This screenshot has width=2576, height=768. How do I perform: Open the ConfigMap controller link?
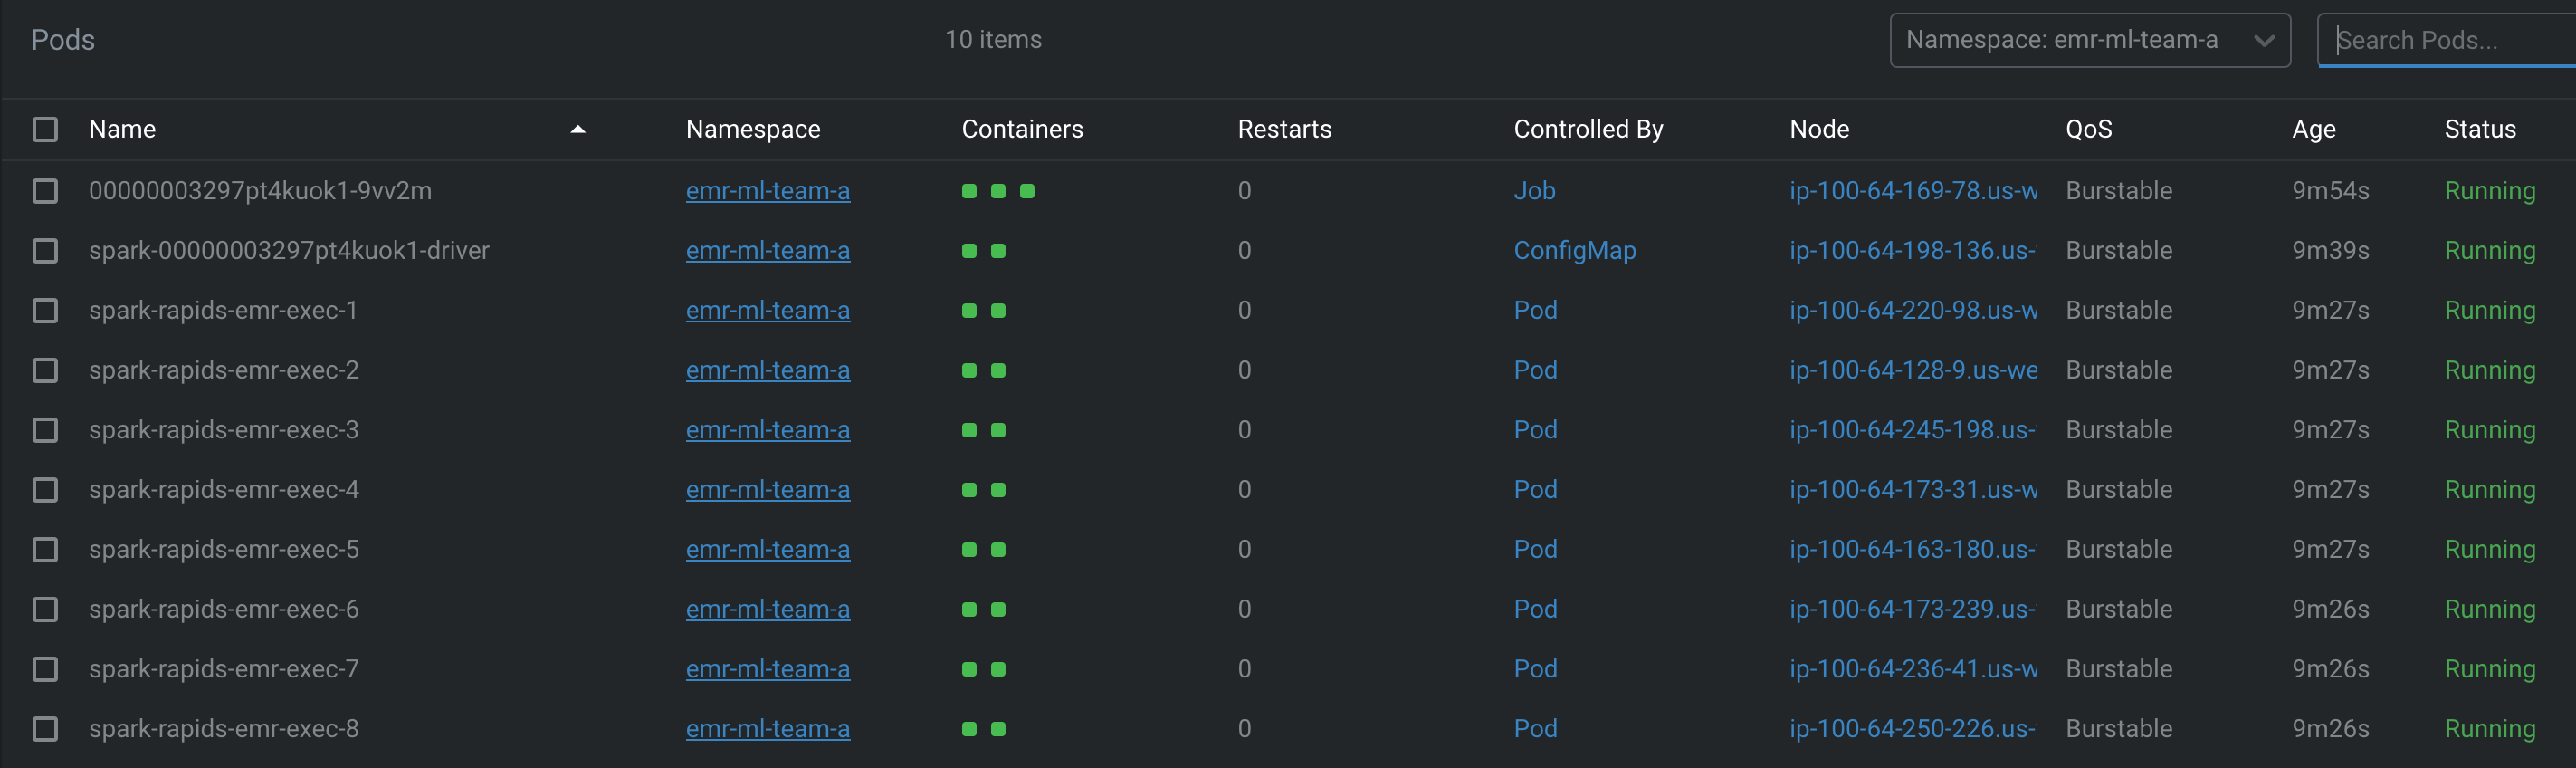pyautogui.click(x=1575, y=251)
